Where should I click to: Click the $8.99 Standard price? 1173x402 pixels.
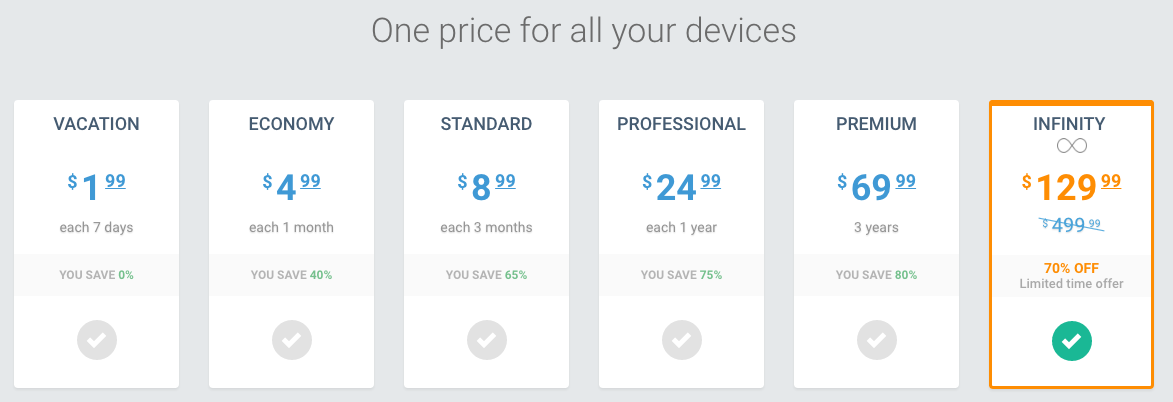pos(487,187)
